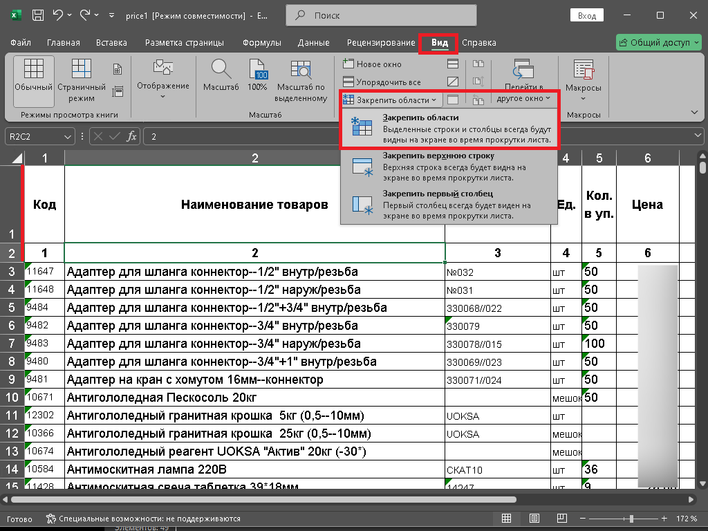Click Масштаб по выделенному icon
The image size is (708, 531).
pyautogui.click(x=301, y=80)
